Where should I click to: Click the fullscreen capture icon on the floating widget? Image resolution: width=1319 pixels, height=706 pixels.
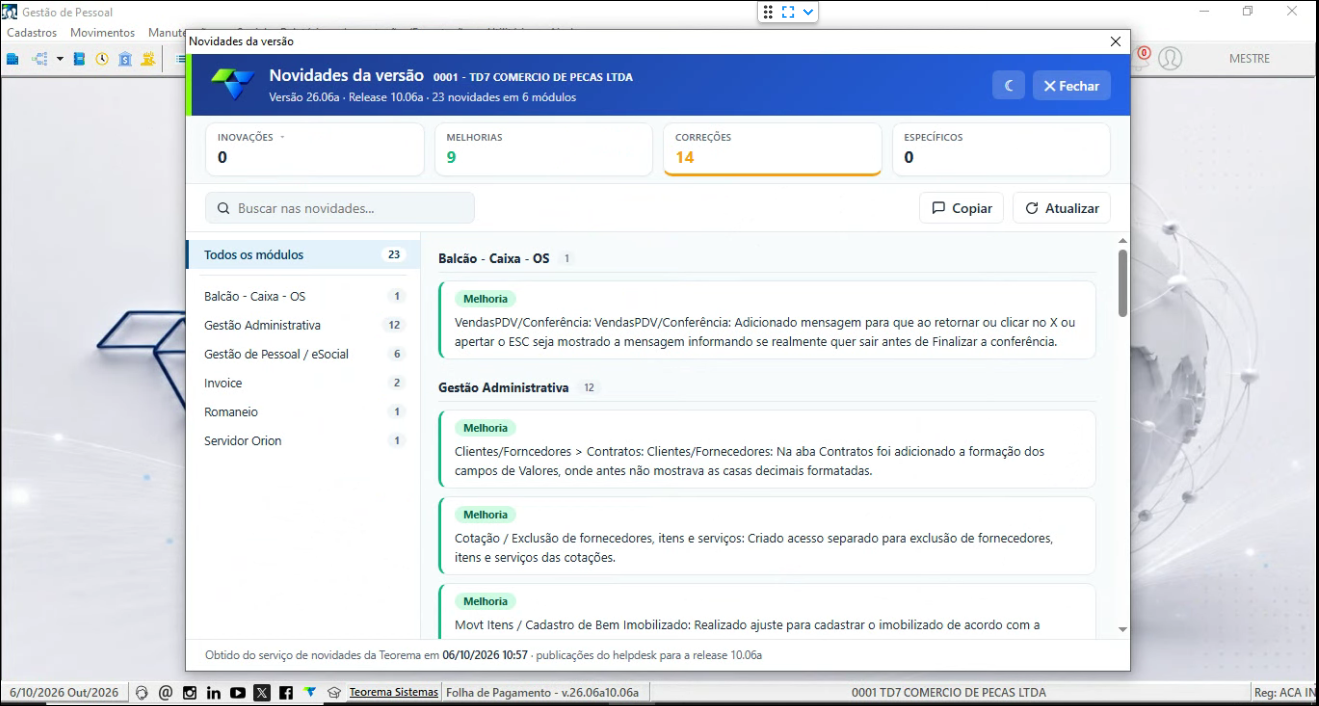coord(788,12)
